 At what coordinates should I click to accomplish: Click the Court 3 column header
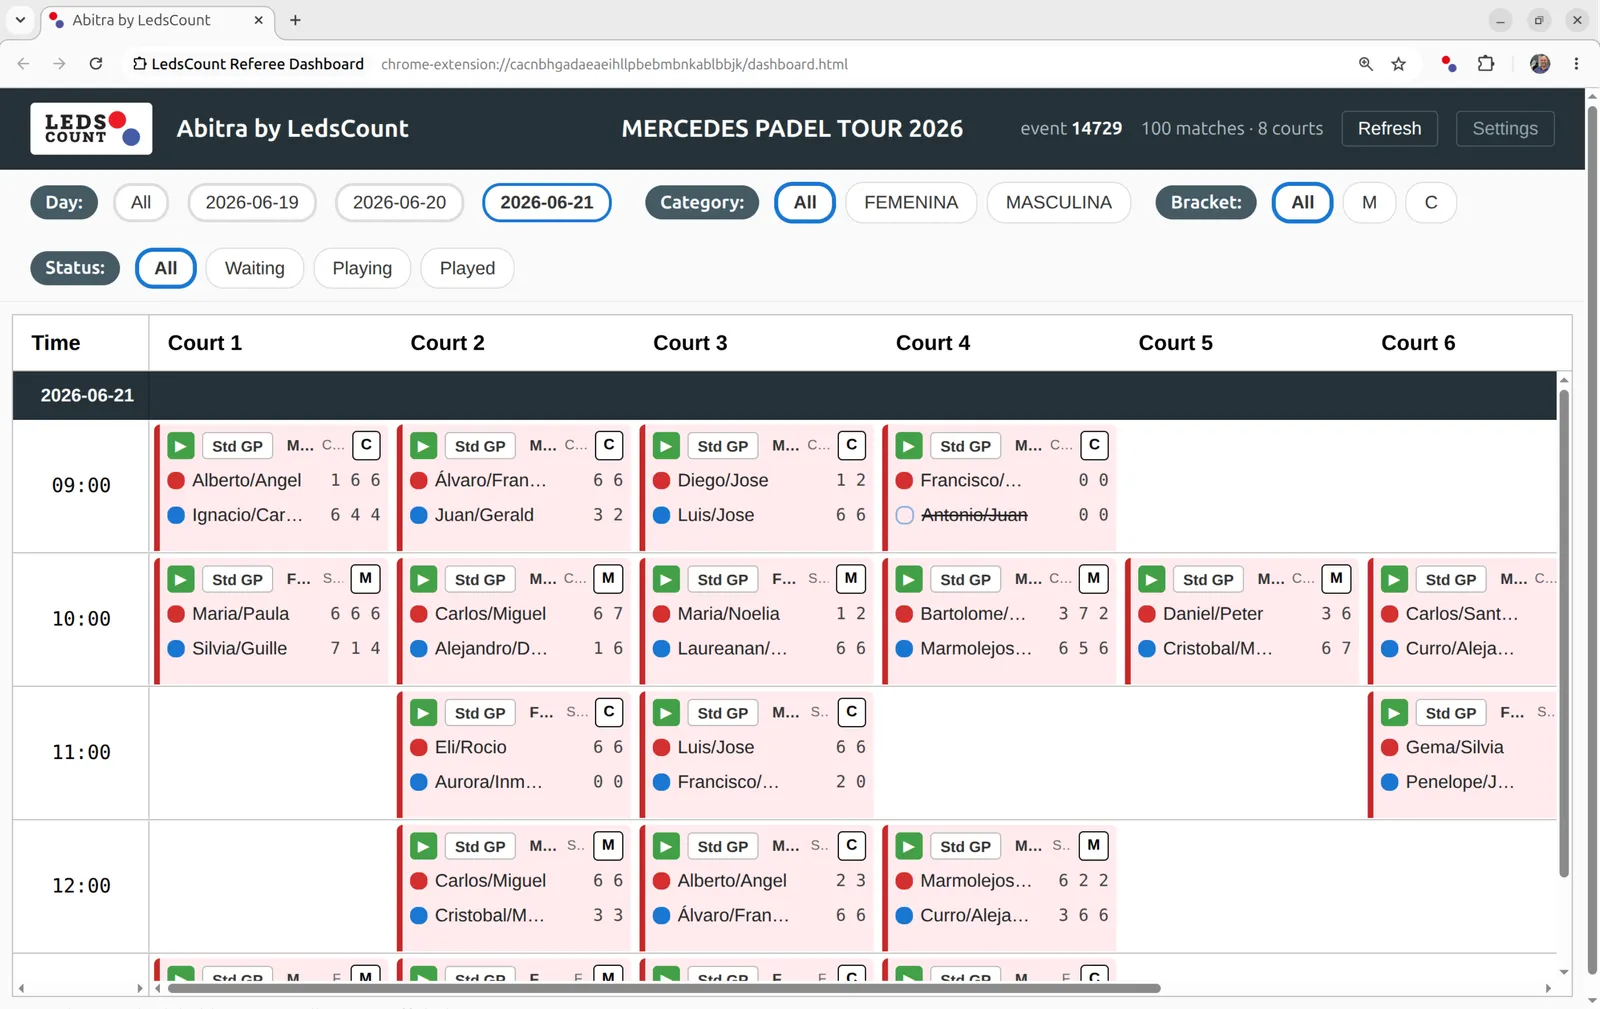click(x=690, y=343)
